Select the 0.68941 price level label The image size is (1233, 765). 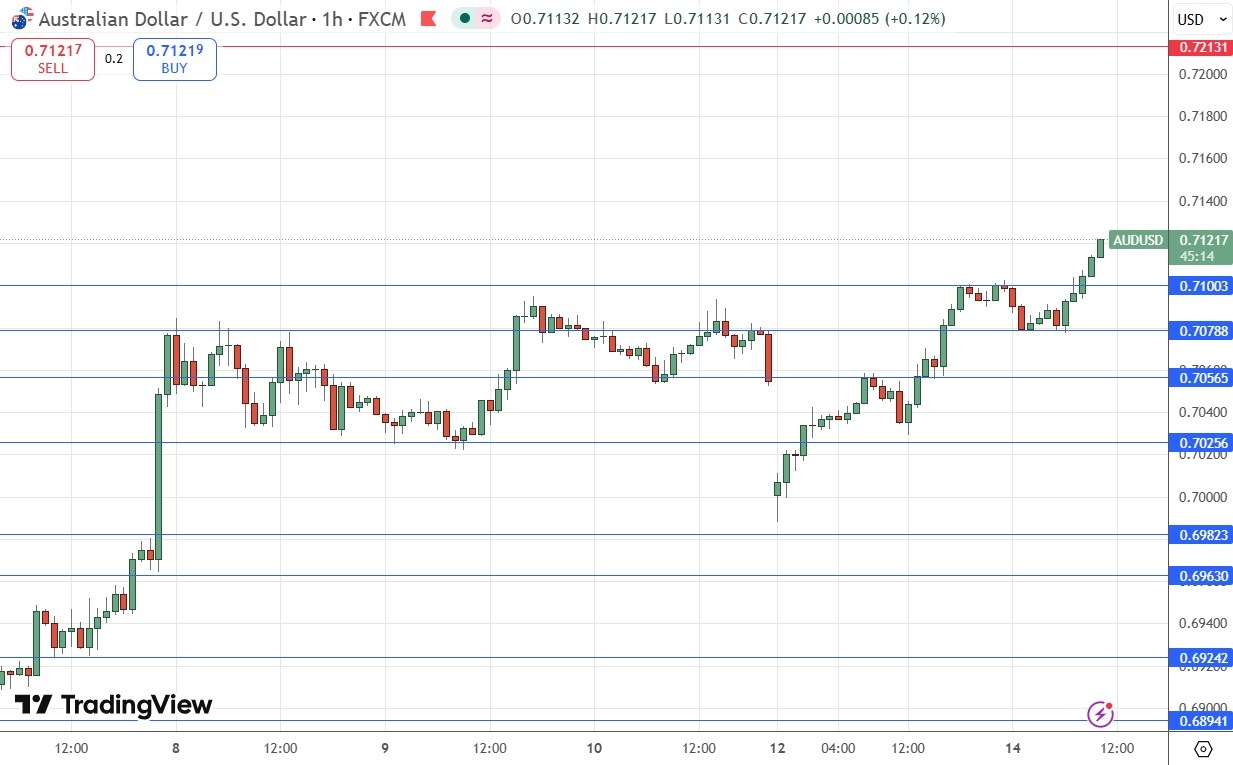coord(1202,720)
